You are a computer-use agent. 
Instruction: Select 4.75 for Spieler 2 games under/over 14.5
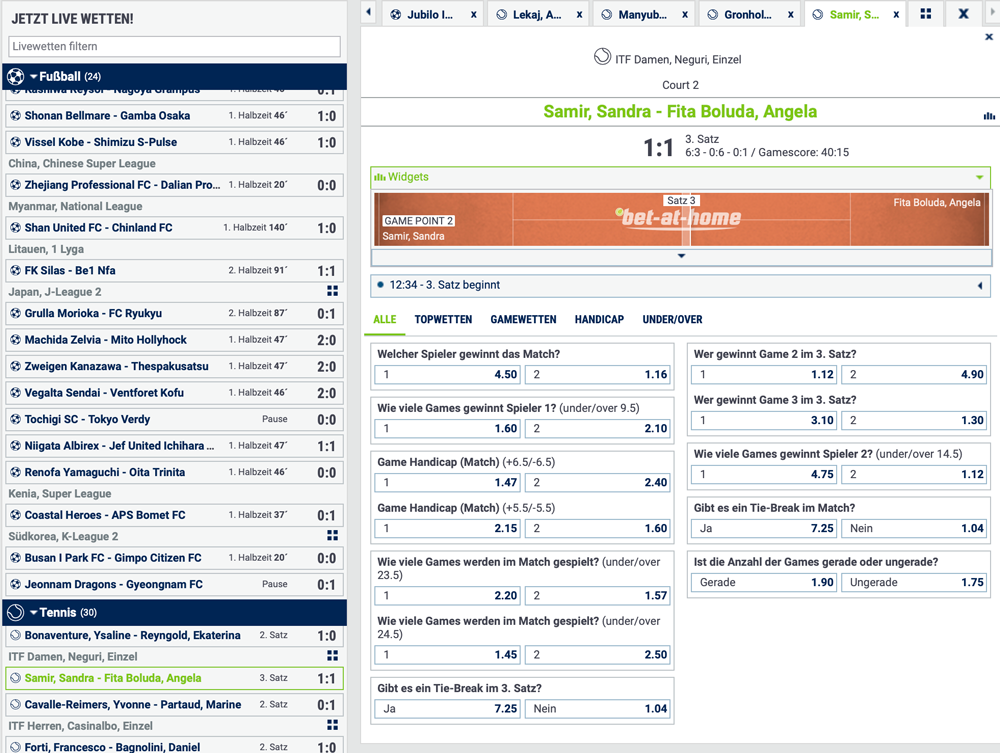[764, 474]
